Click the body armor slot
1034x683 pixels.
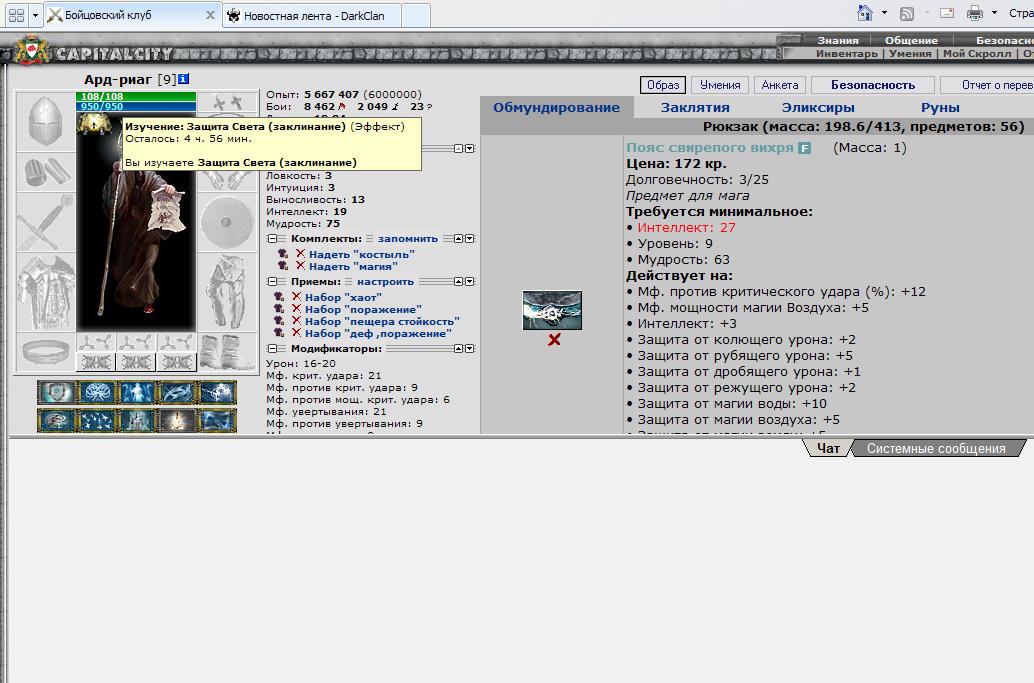[x=46, y=292]
